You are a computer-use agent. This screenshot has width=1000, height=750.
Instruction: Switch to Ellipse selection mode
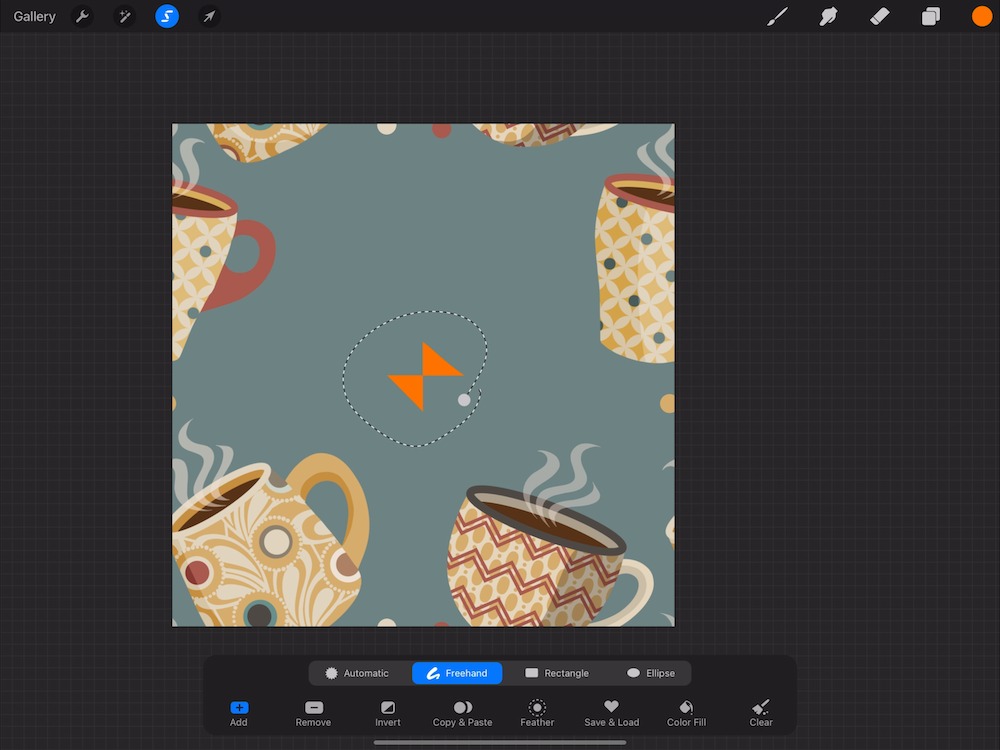tap(650, 673)
